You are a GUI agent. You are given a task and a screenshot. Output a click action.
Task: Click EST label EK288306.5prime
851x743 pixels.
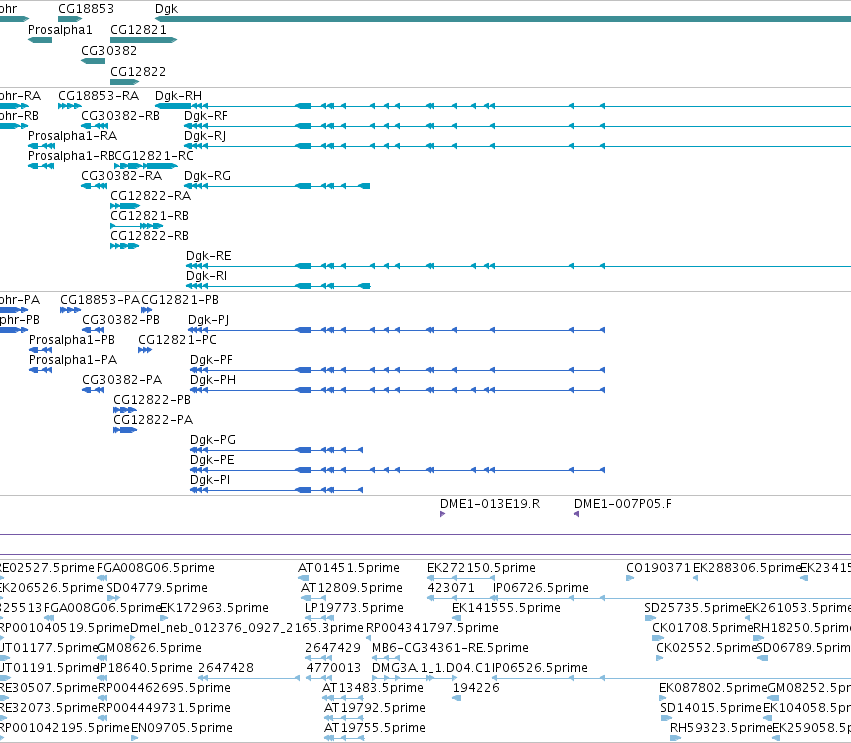coord(747,568)
